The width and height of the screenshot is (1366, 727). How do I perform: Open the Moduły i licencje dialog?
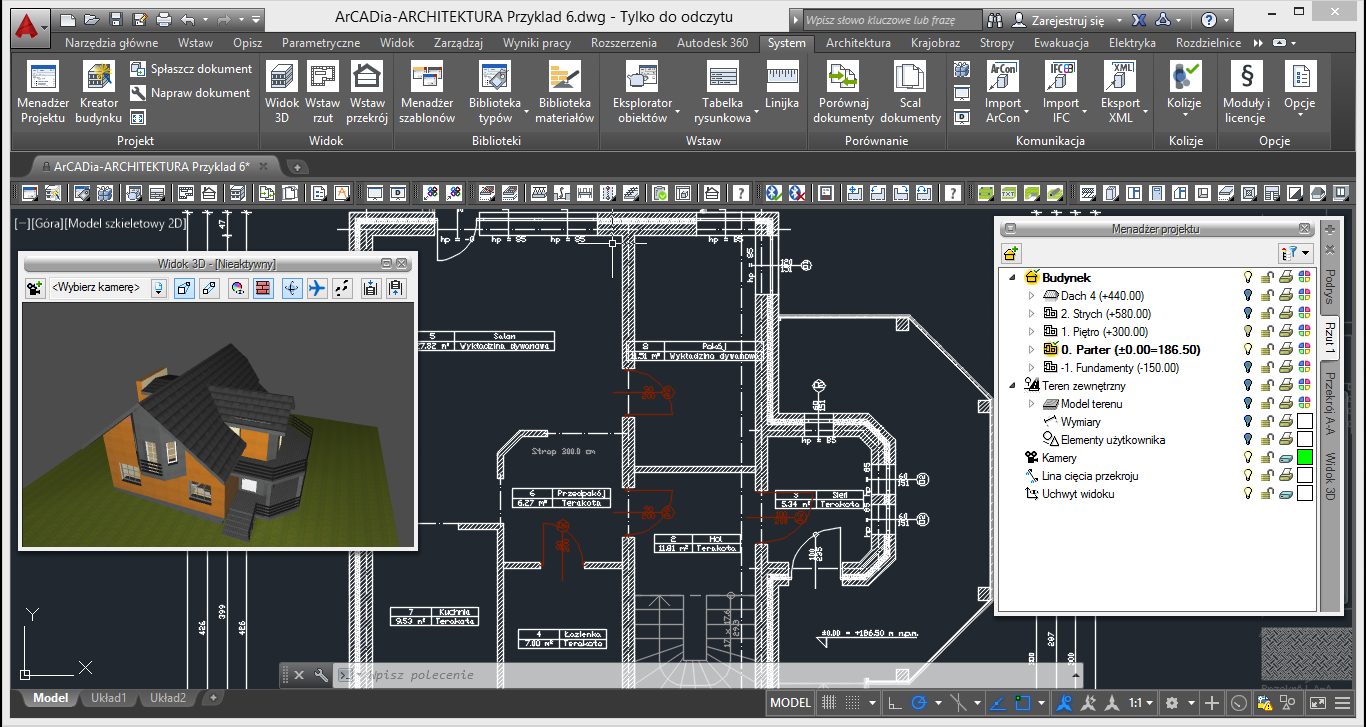pos(1246,92)
